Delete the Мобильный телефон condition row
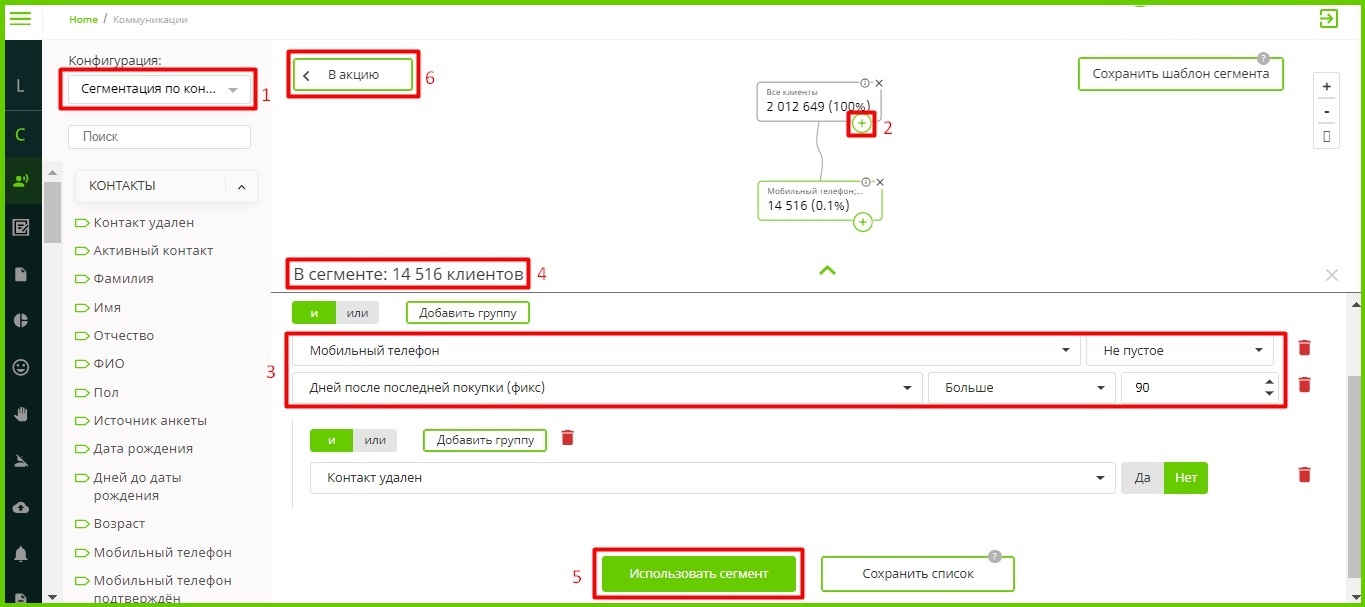The image size is (1365, 607). click(1304, 348)
